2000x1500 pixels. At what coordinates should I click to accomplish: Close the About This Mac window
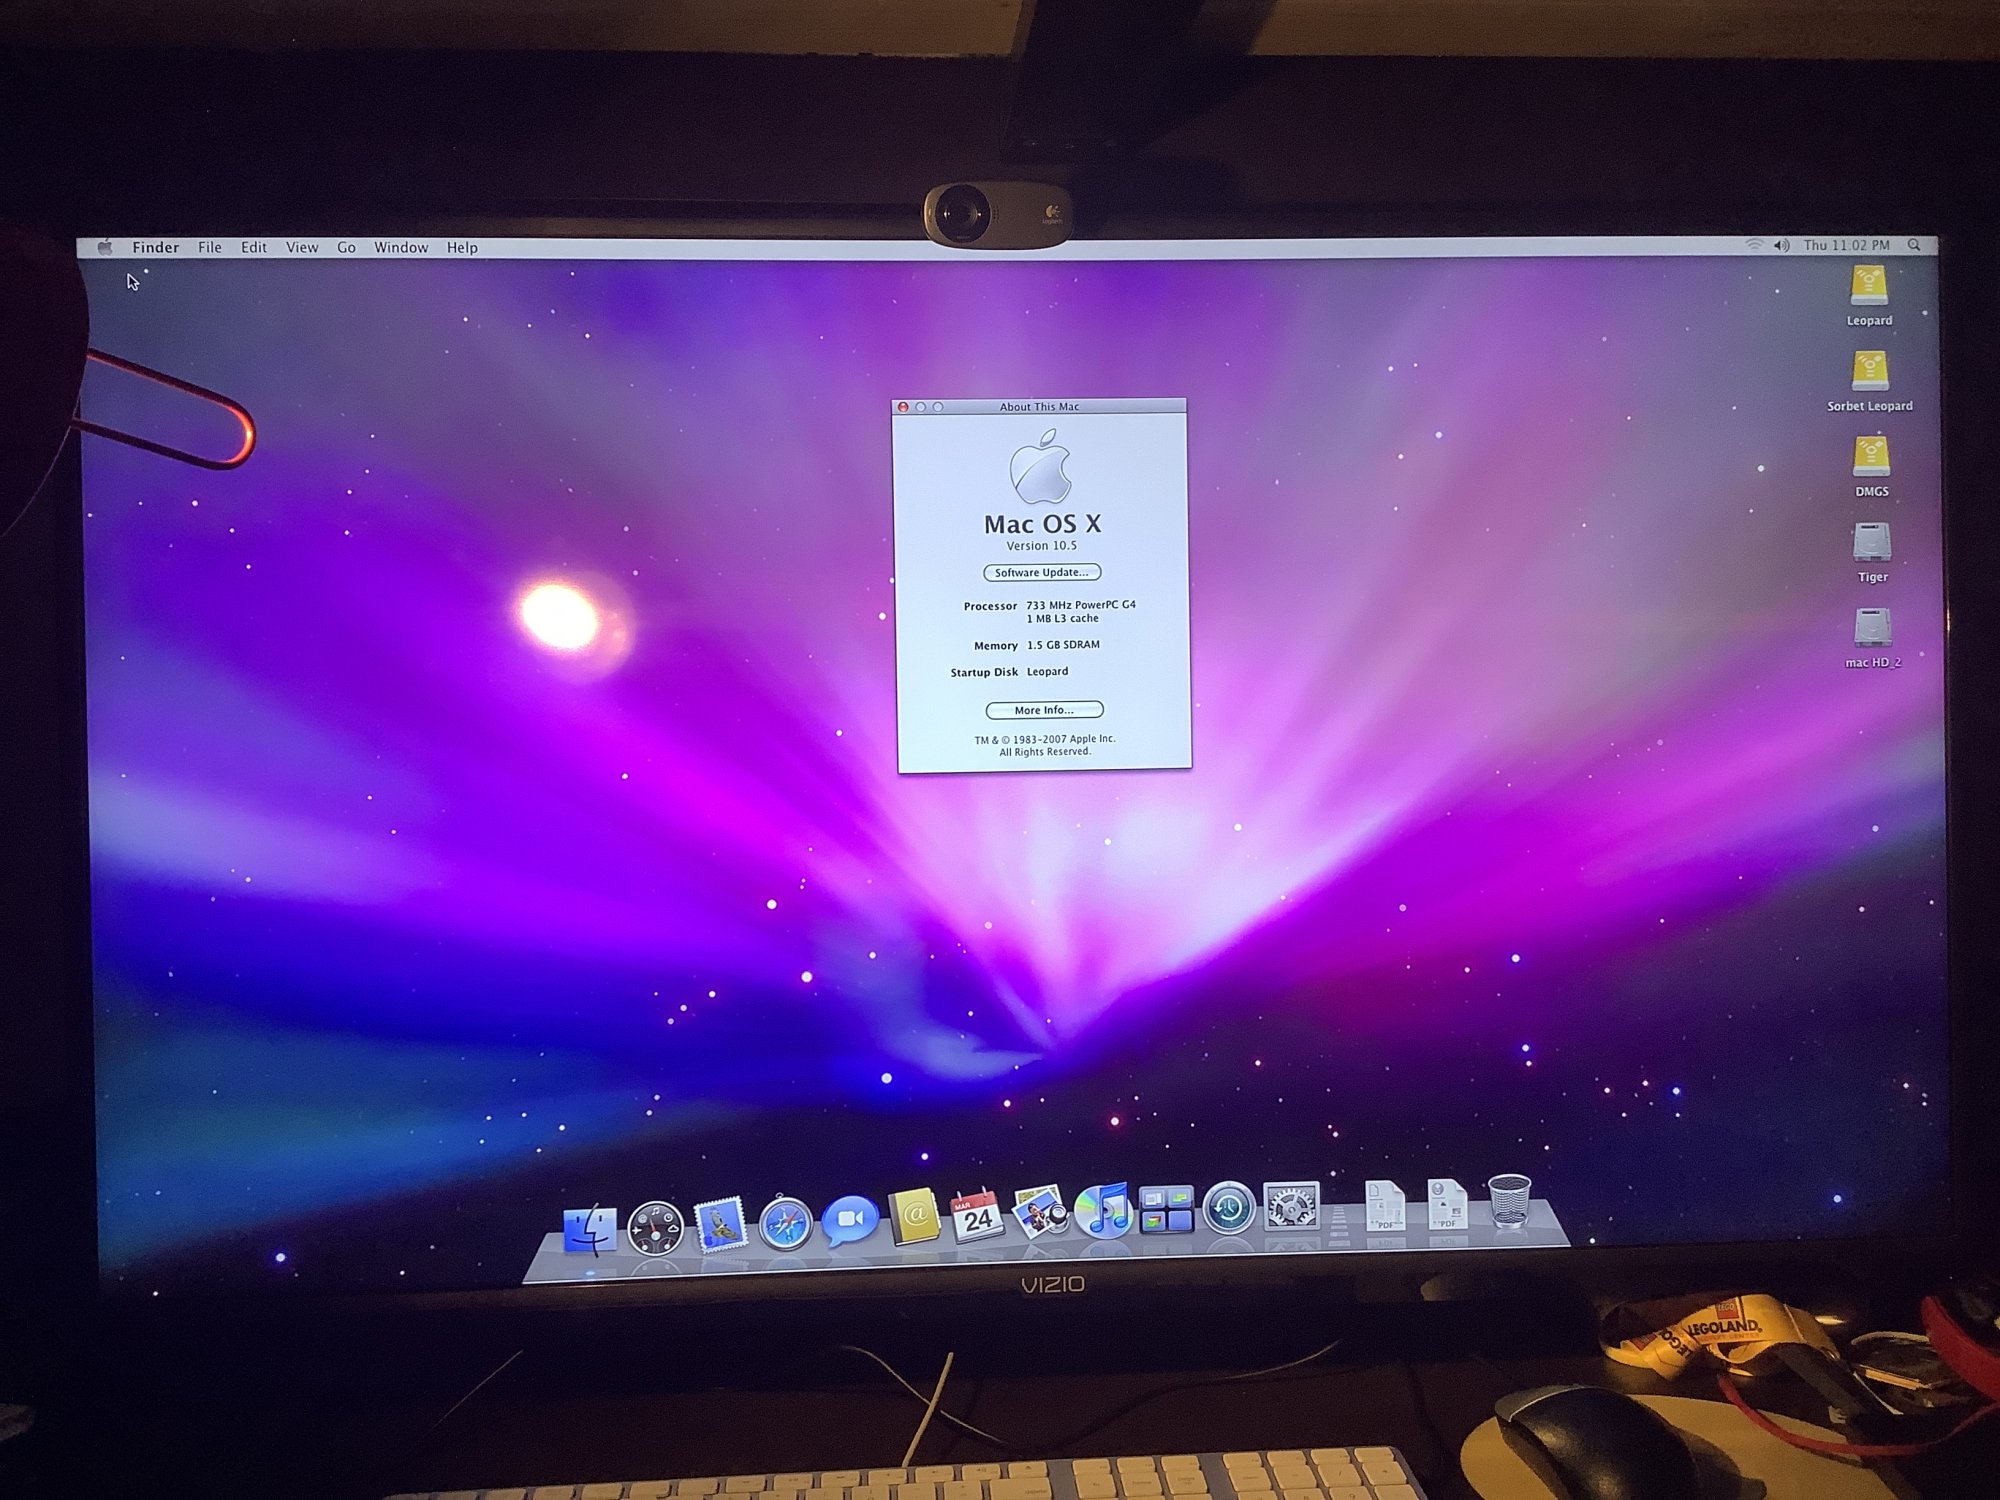903,407
